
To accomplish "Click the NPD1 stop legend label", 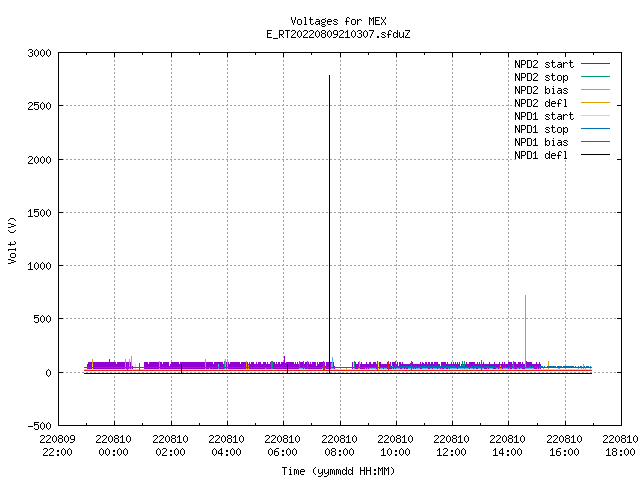I will 541,129.
